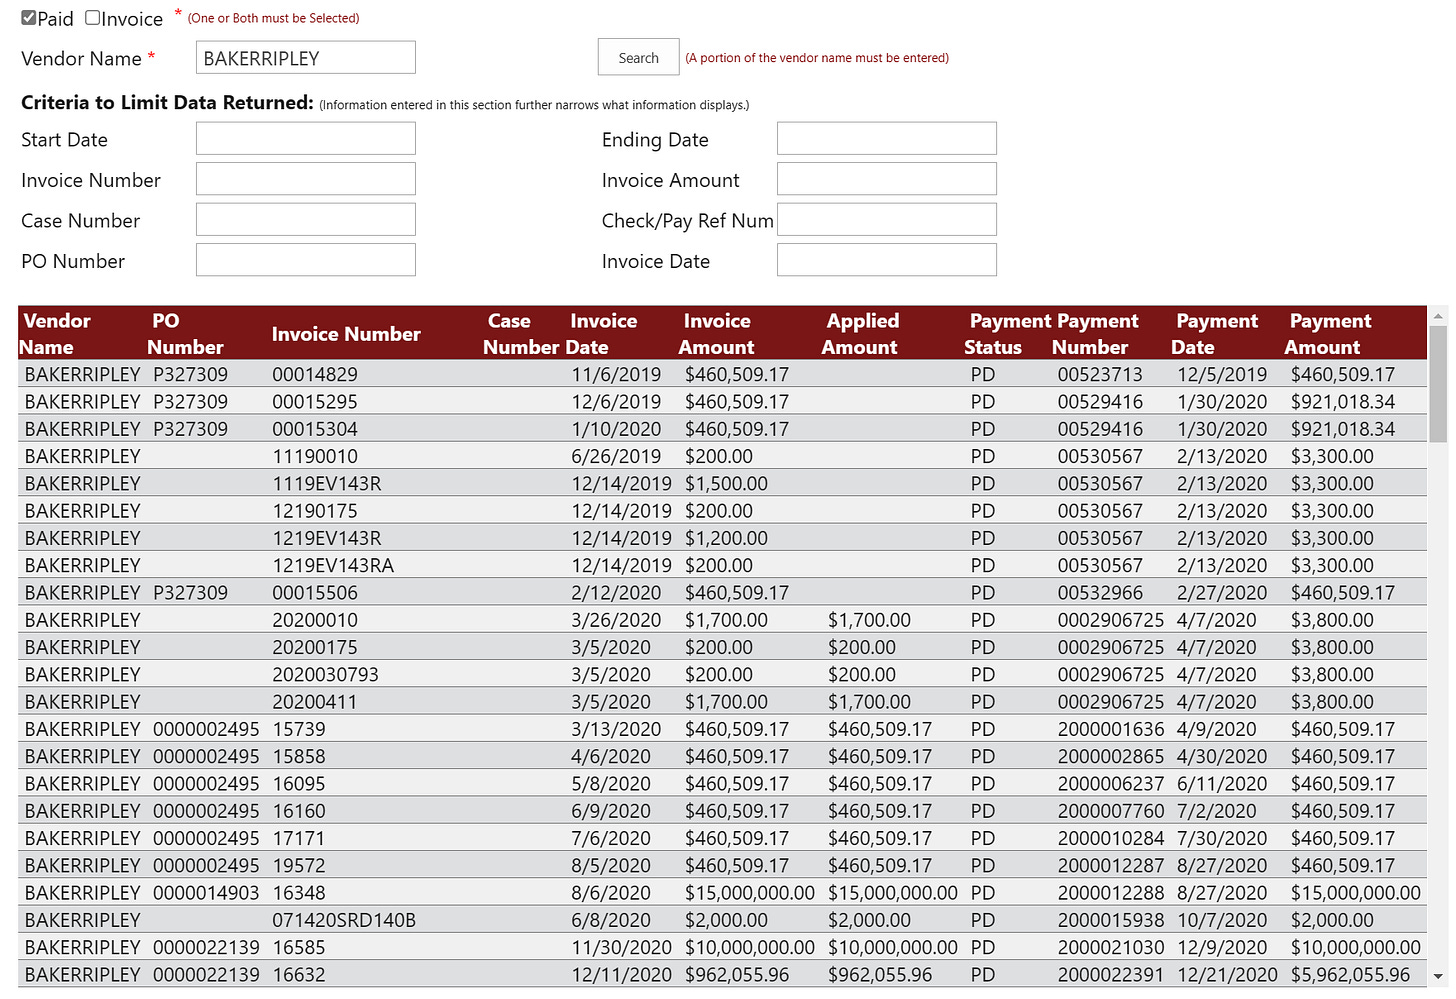1456x999 pixels.
Task: Click the table scrollbar up arrow
Action: coord(1438,316)
